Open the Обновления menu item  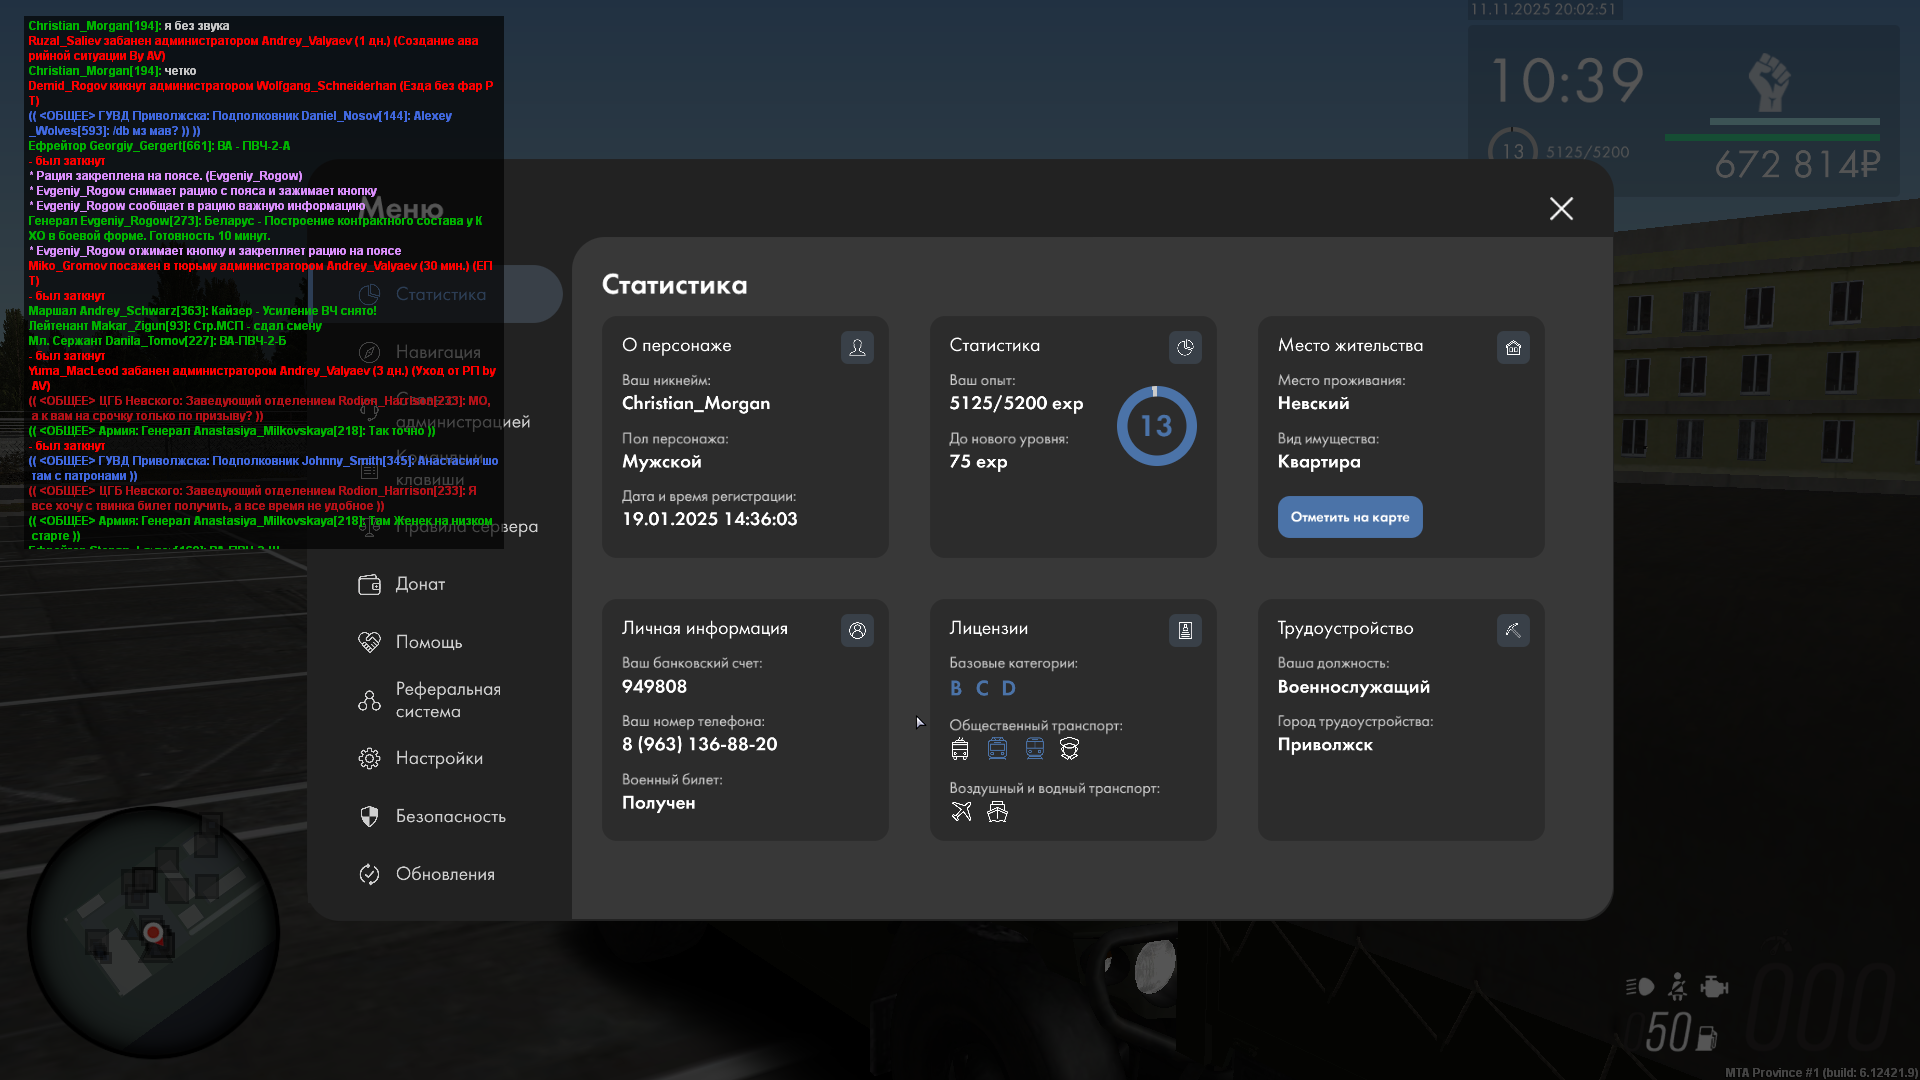pos(444,874)
